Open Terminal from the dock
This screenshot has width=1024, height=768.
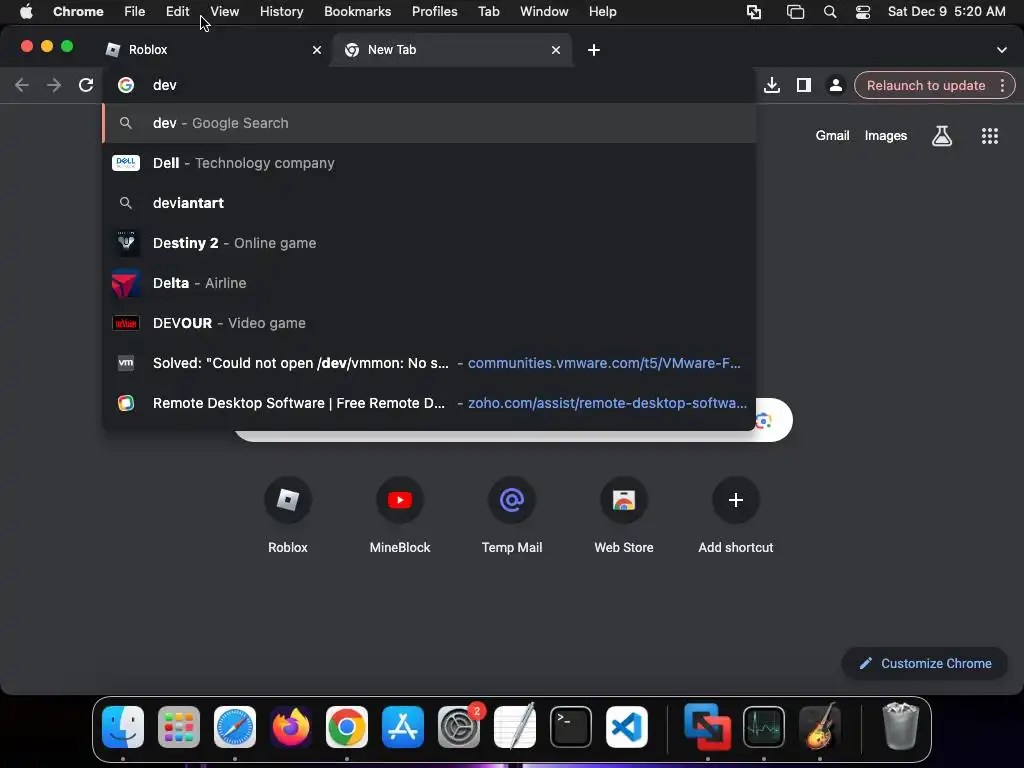571,727
